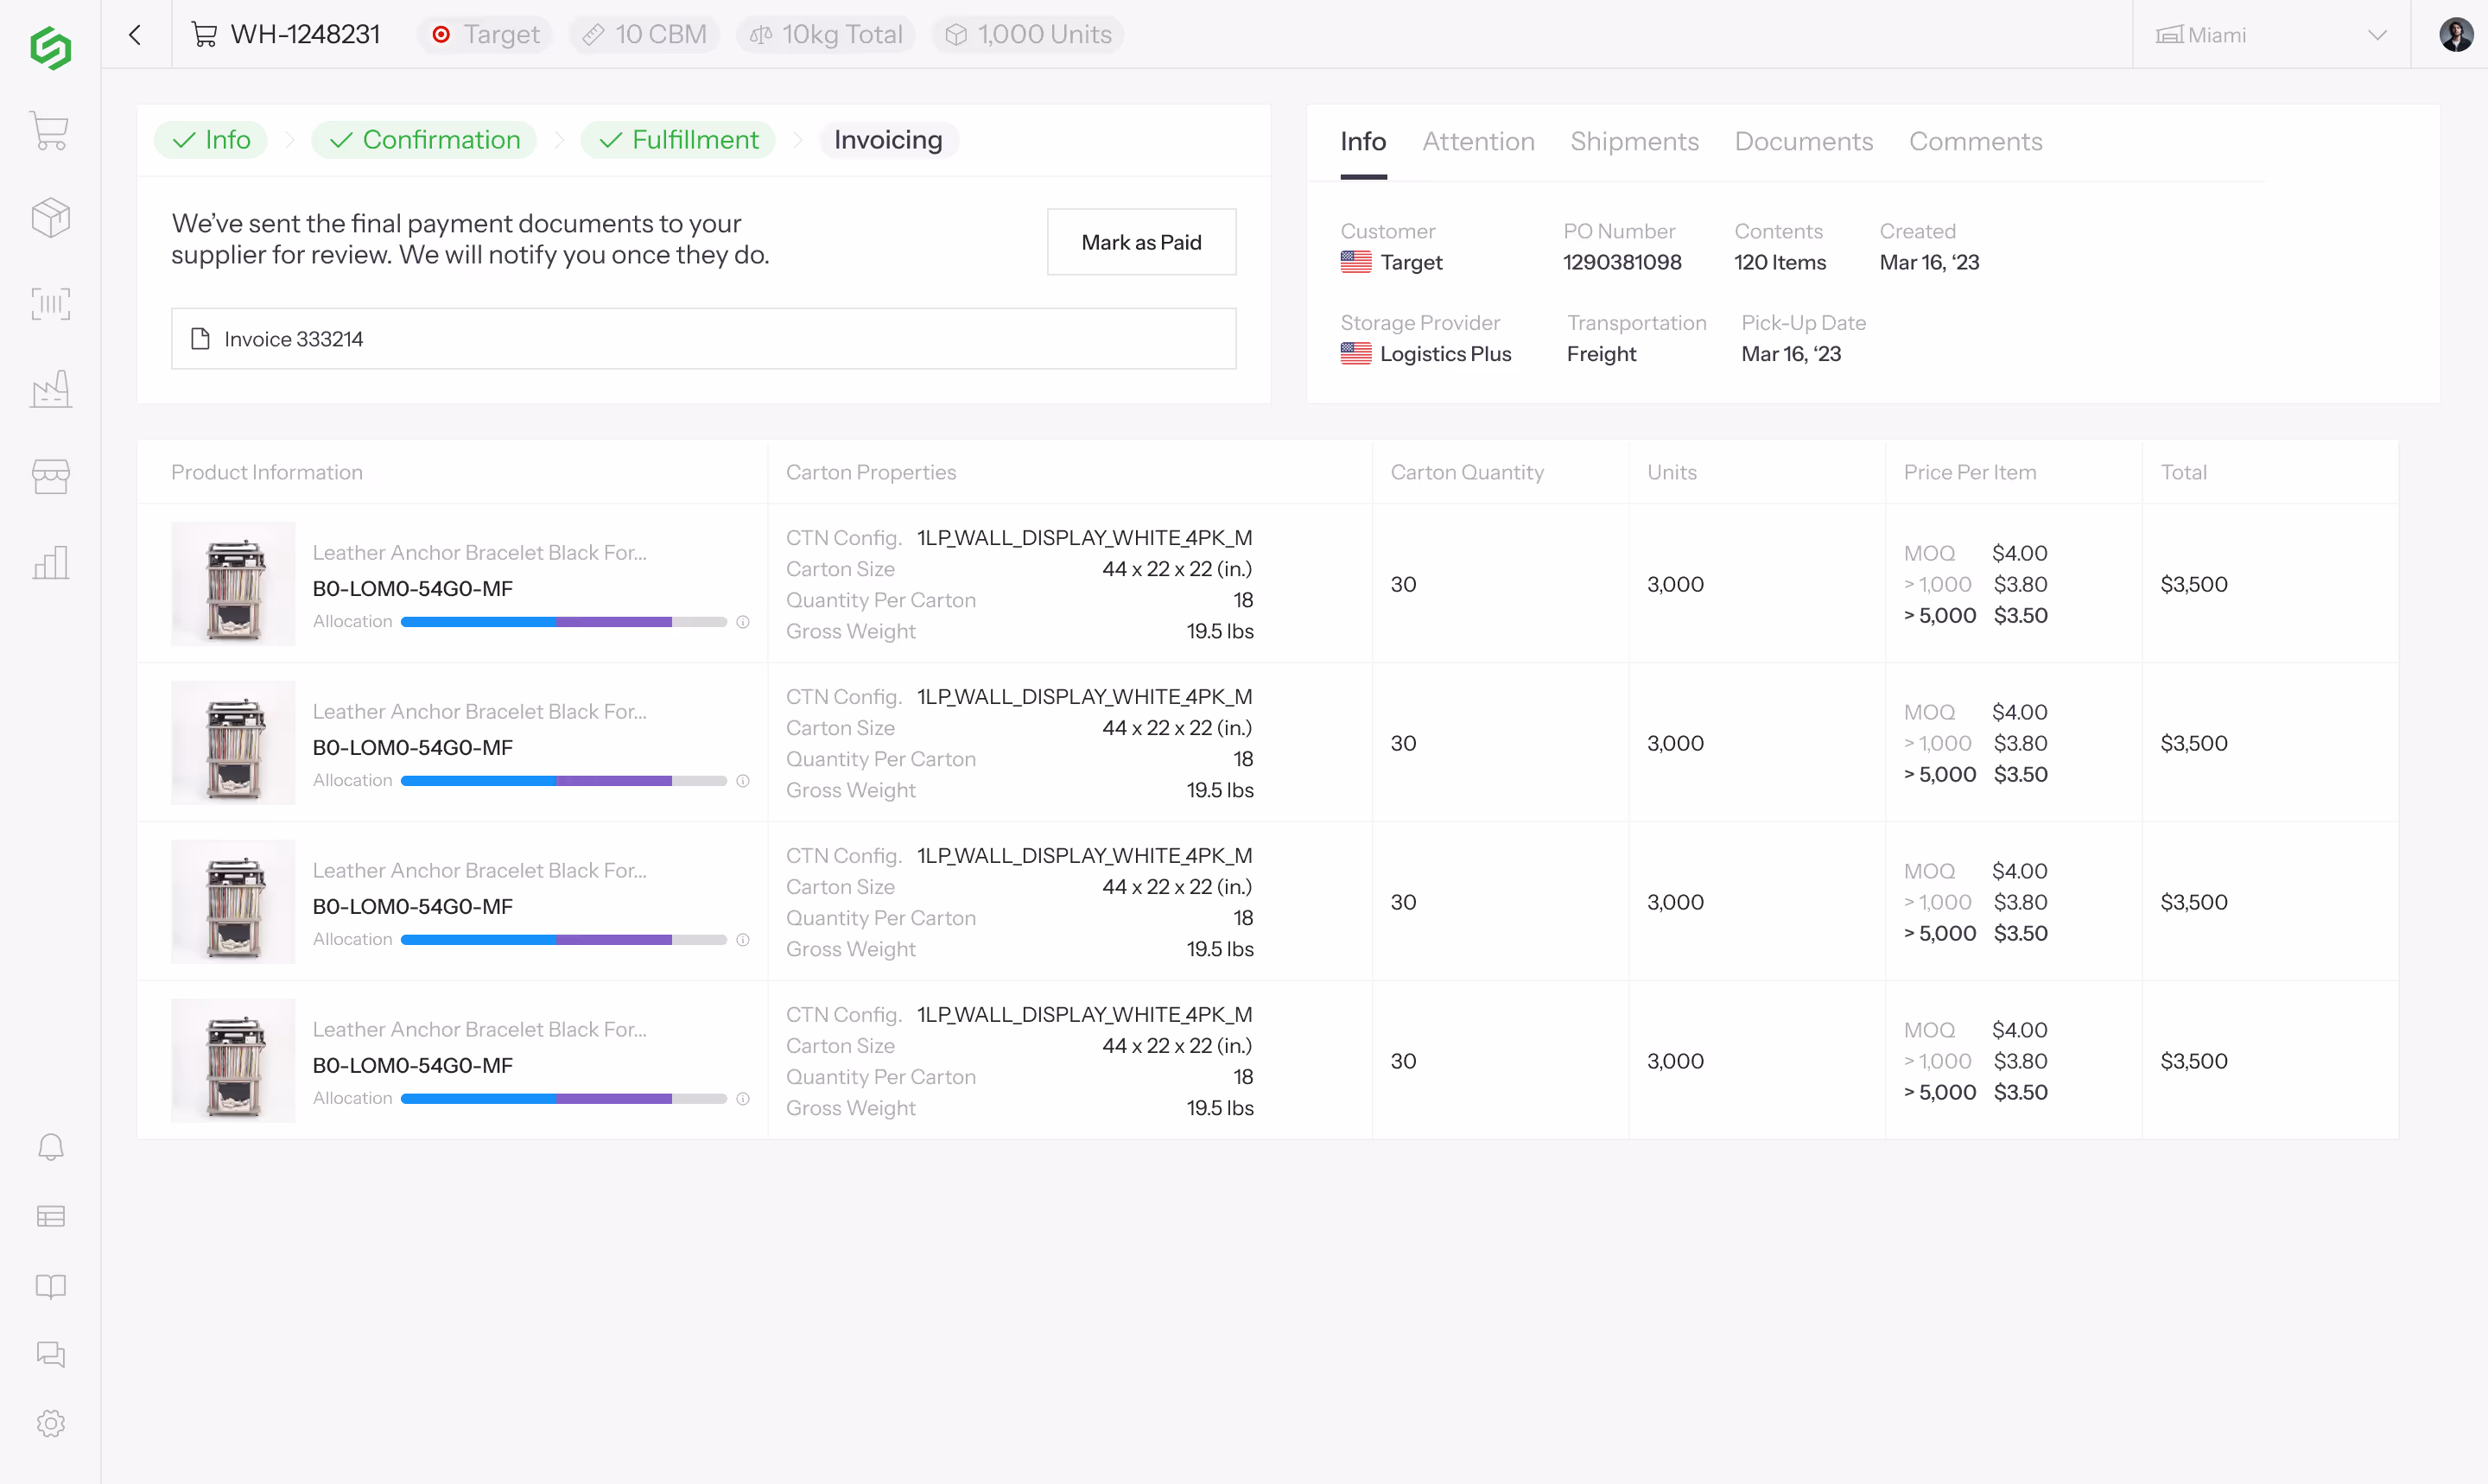Viewport: 2488px width, 1484px height.
Task: Open third product thumbnail image
Action: pyautogui.click(x=233, y=902)
